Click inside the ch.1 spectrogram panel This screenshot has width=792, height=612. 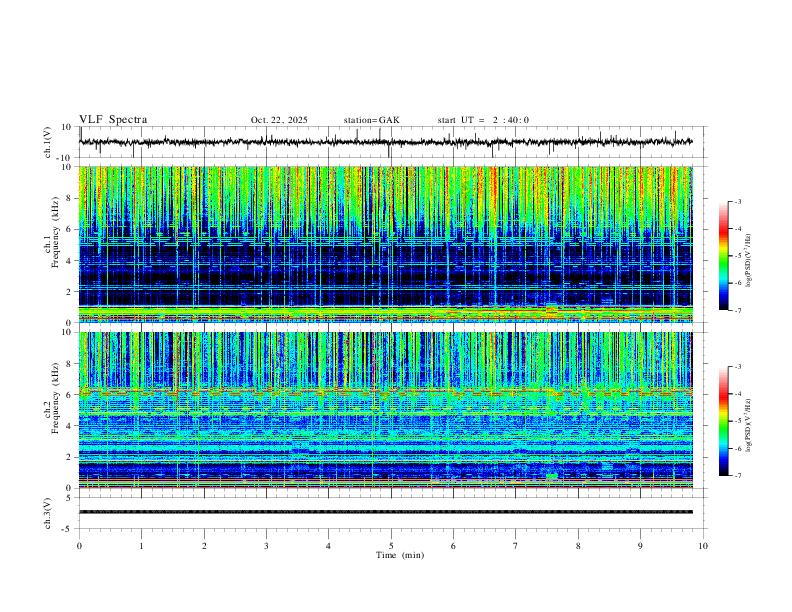click(386, 244)
